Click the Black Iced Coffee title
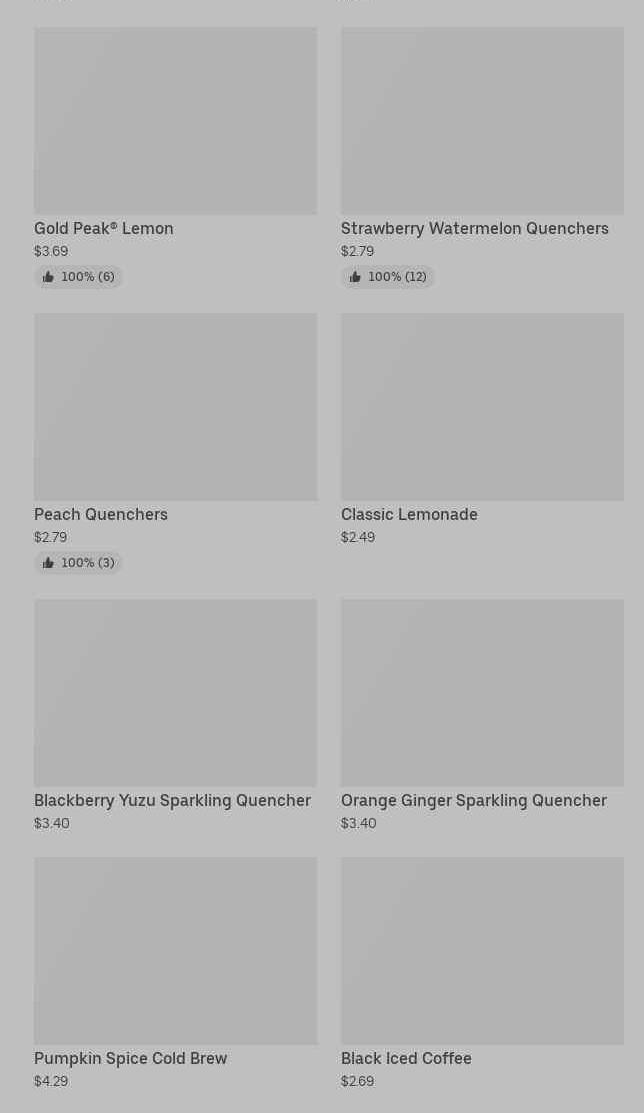The width and height of the screenshot is (644, 1113). [406, 1058]
